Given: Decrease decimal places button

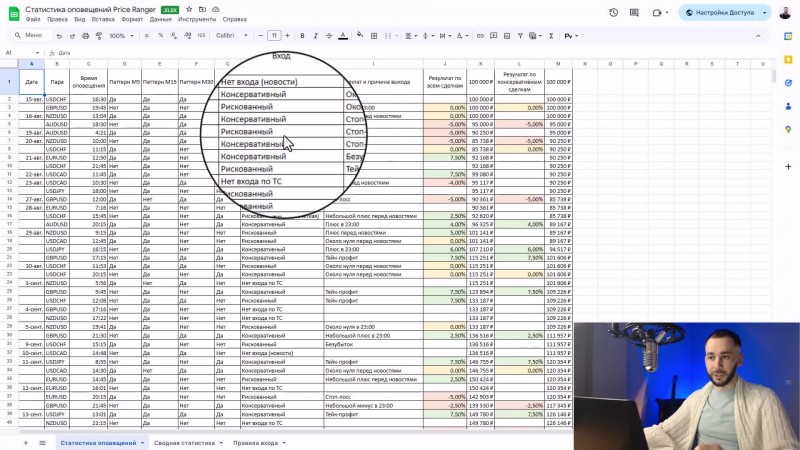Looking at the screenshot, I should [174, 36].
